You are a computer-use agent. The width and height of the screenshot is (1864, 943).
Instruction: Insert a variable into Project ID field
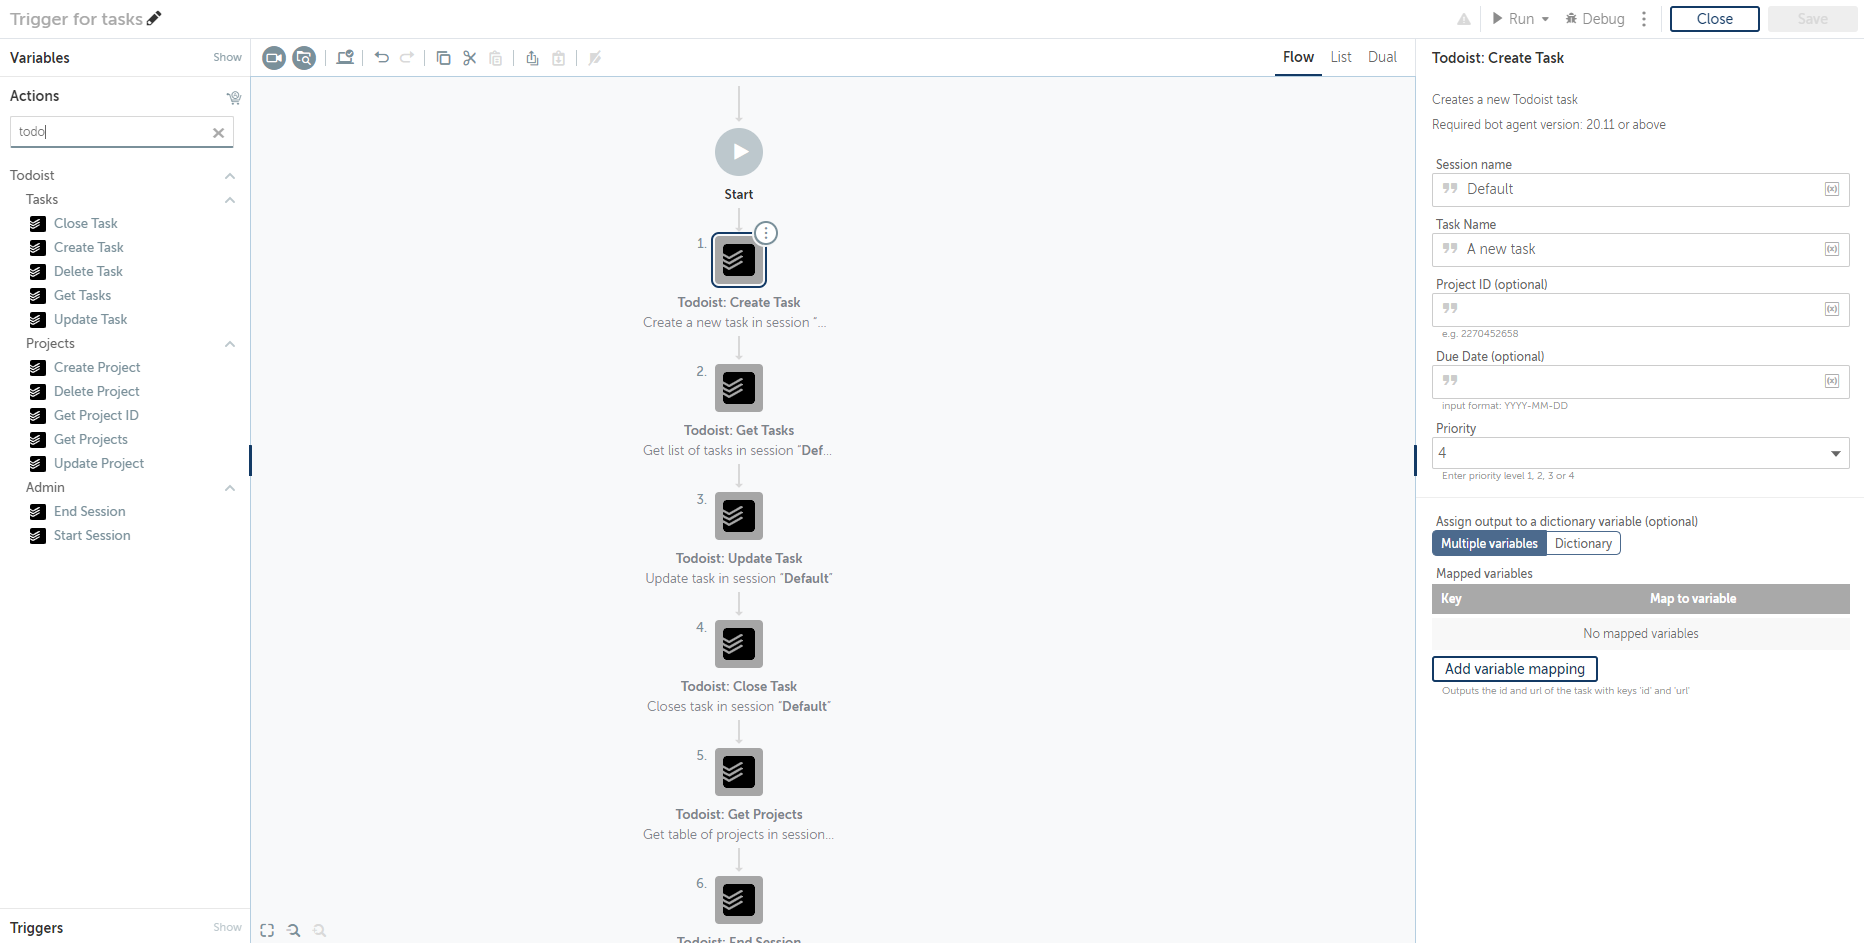click(1832, 309)
